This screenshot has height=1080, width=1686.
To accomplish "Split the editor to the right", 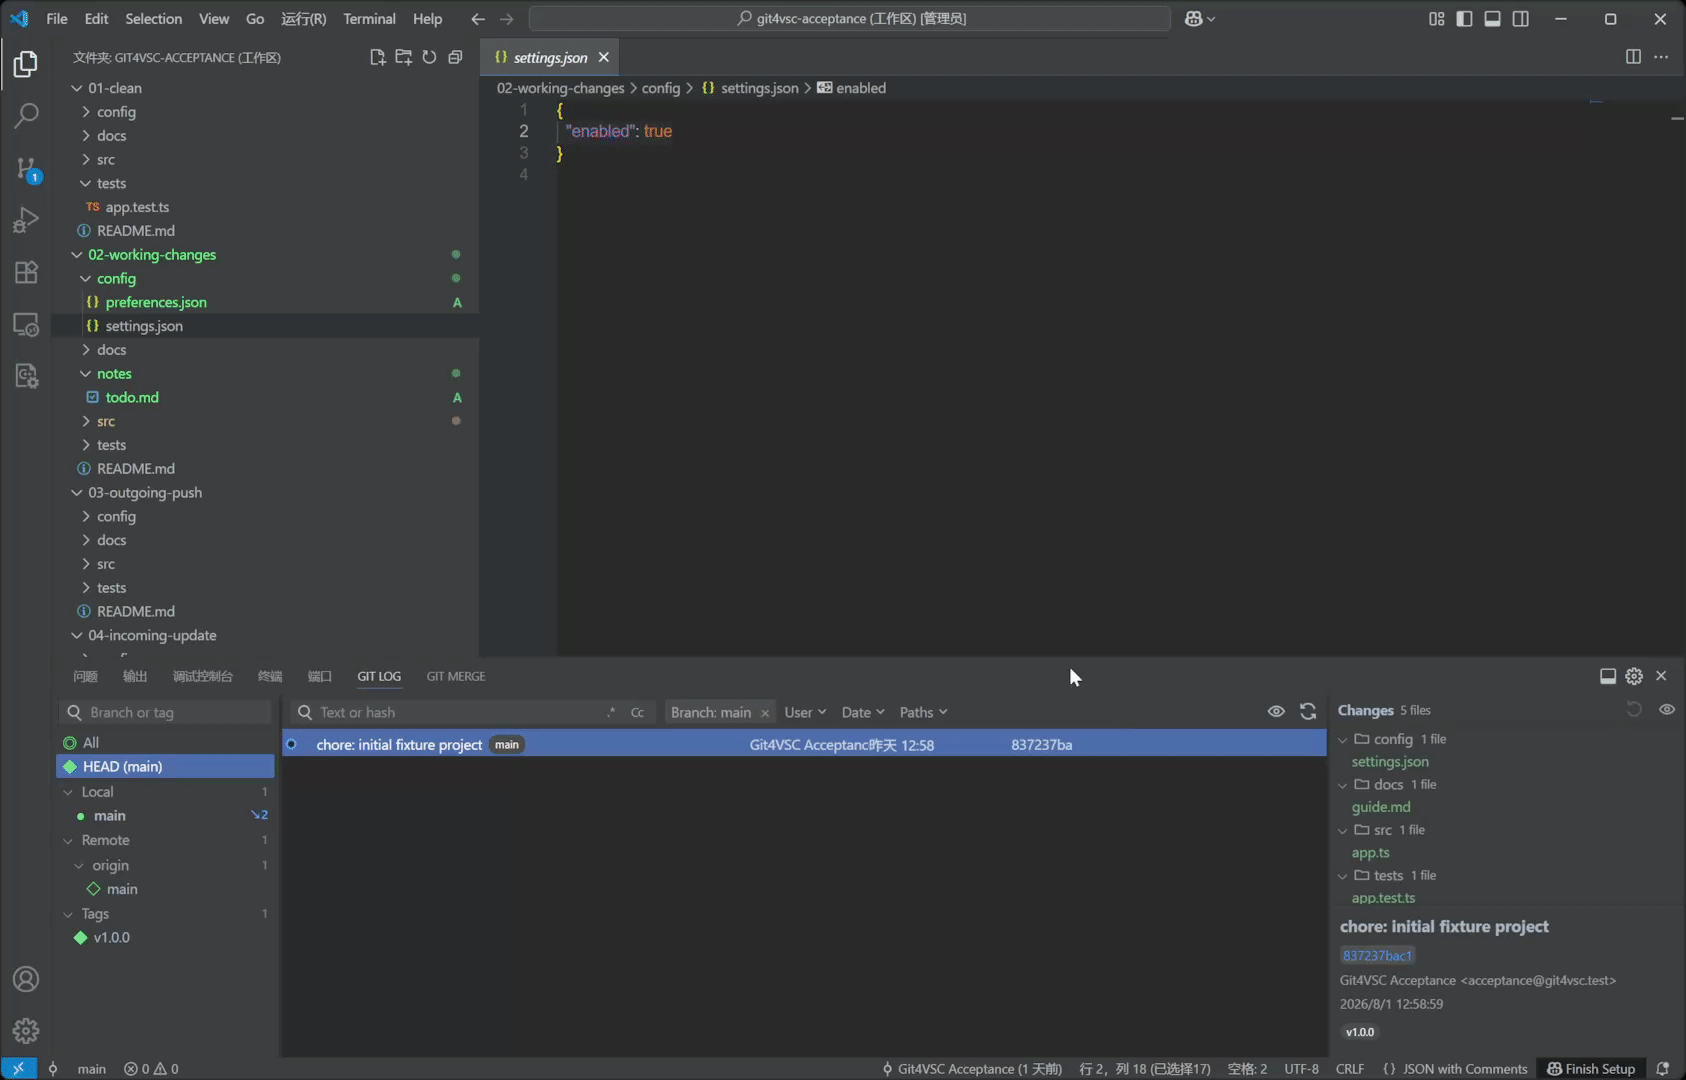I will [x=1633, y=57].
